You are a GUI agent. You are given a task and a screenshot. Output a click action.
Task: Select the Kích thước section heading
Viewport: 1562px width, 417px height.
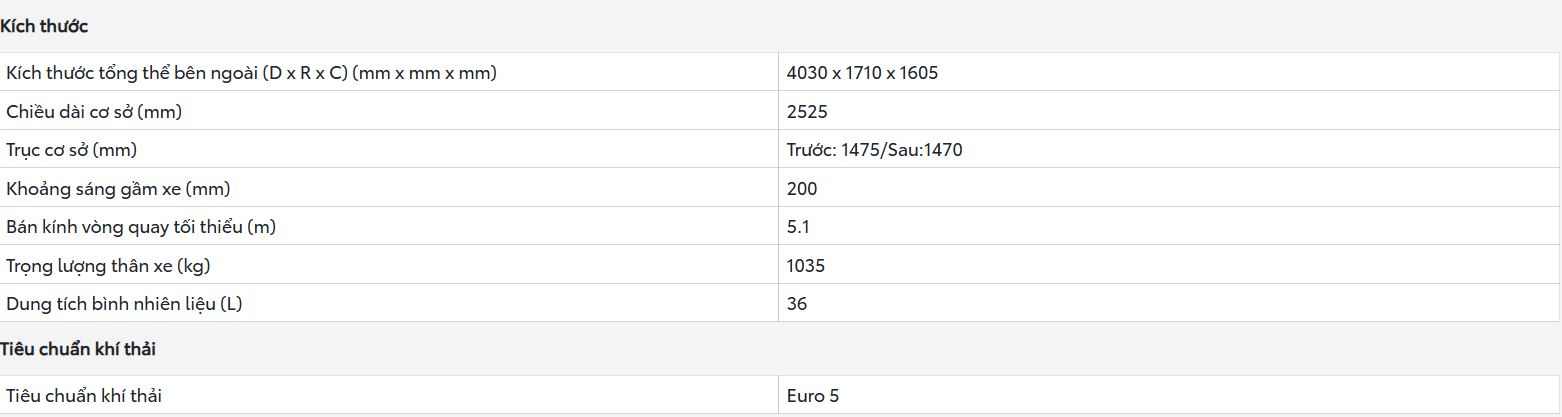[44, 26]
